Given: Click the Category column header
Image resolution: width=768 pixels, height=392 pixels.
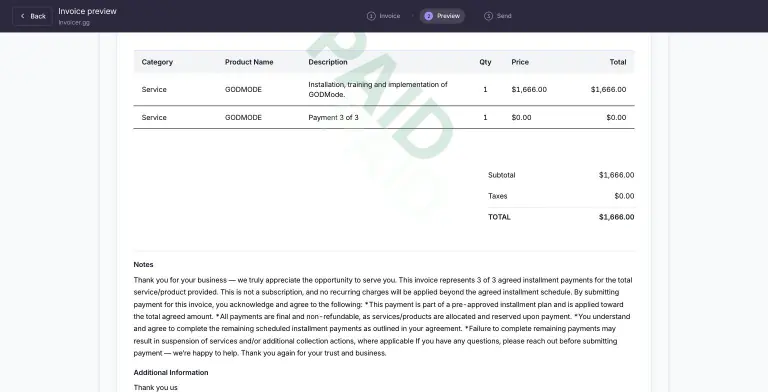Looking at the screenshot, I should point(157,62).
